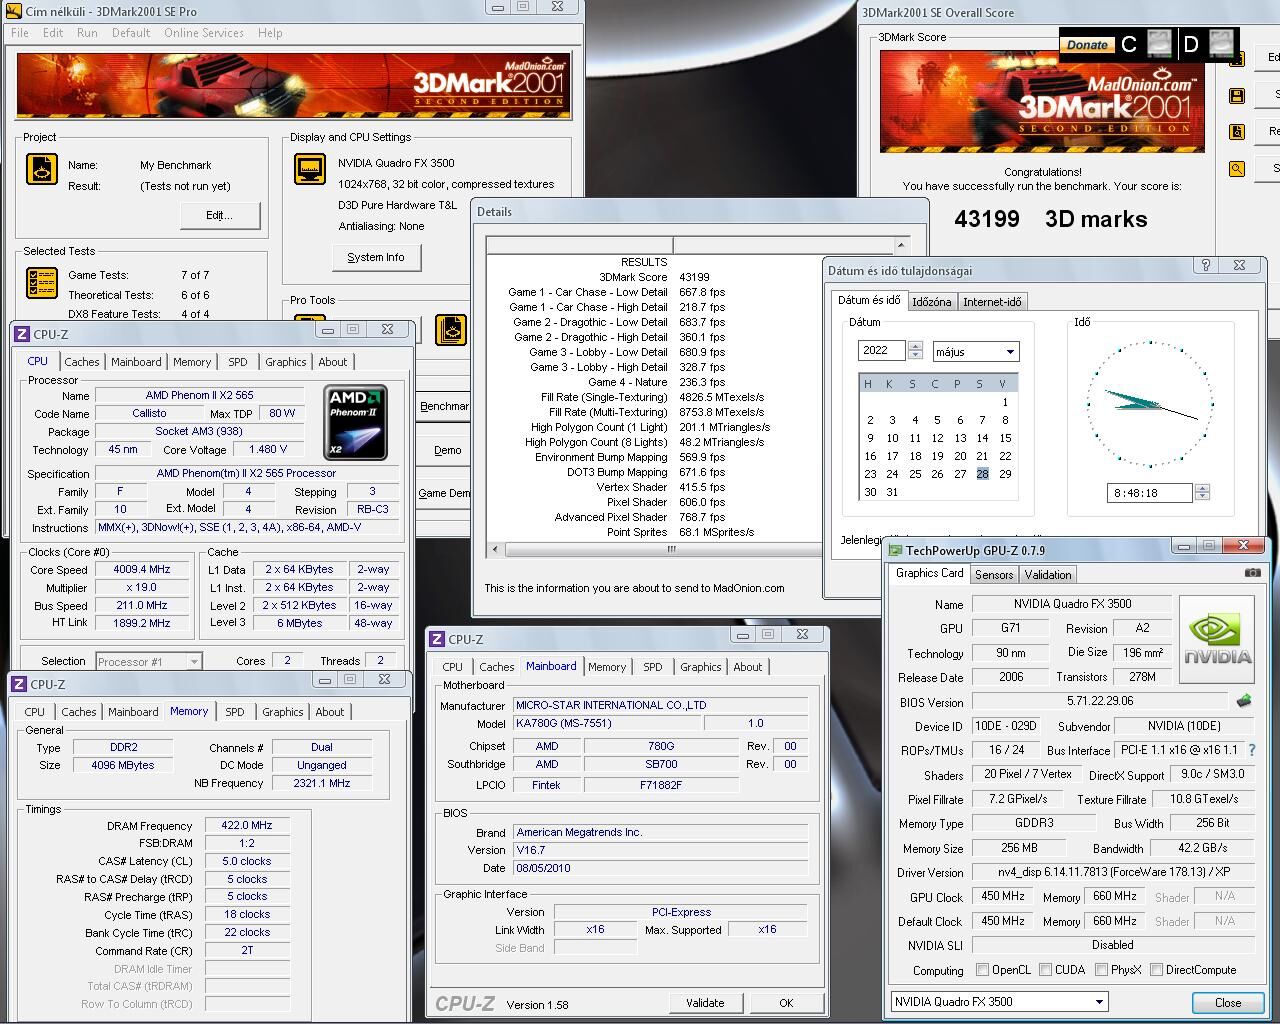
Task: Enable the PhysX checkbox in GPU-Z
Action: (1101, 970)
